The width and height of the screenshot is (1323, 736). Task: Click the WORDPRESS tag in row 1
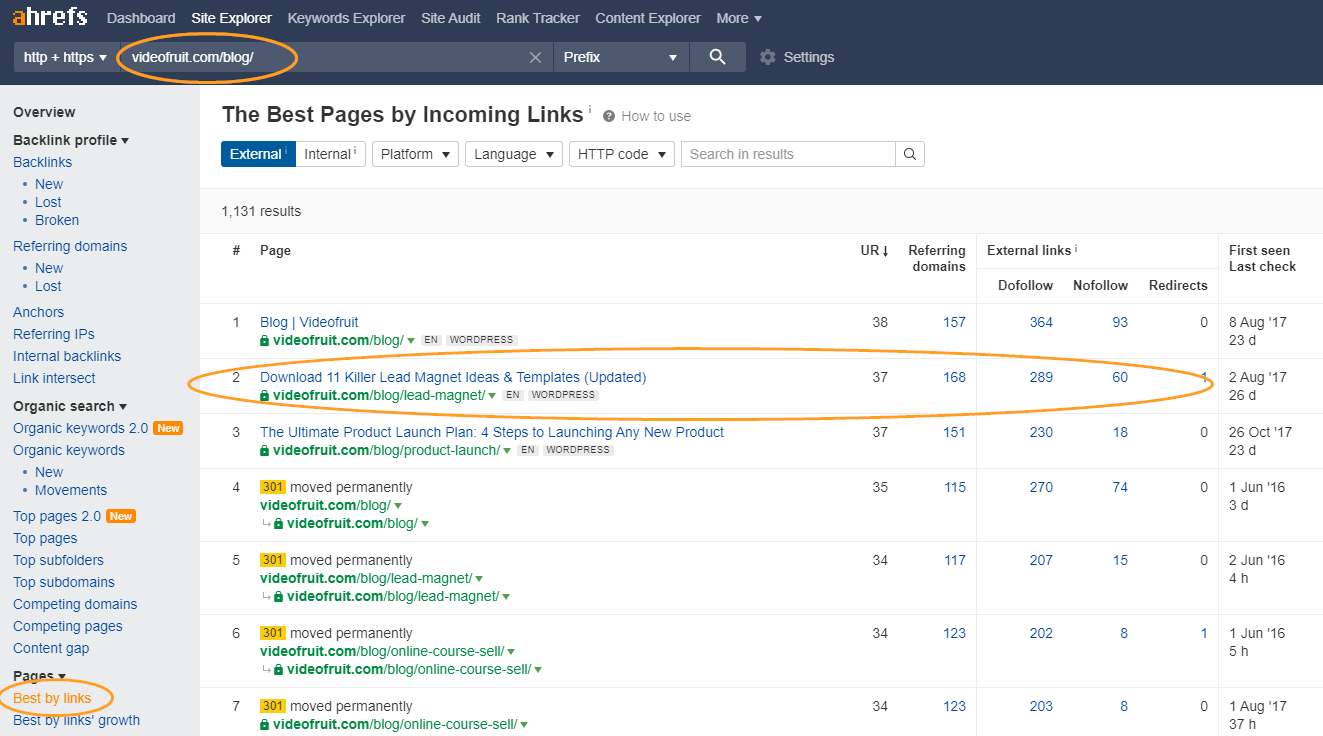click(x=481, y=340)
